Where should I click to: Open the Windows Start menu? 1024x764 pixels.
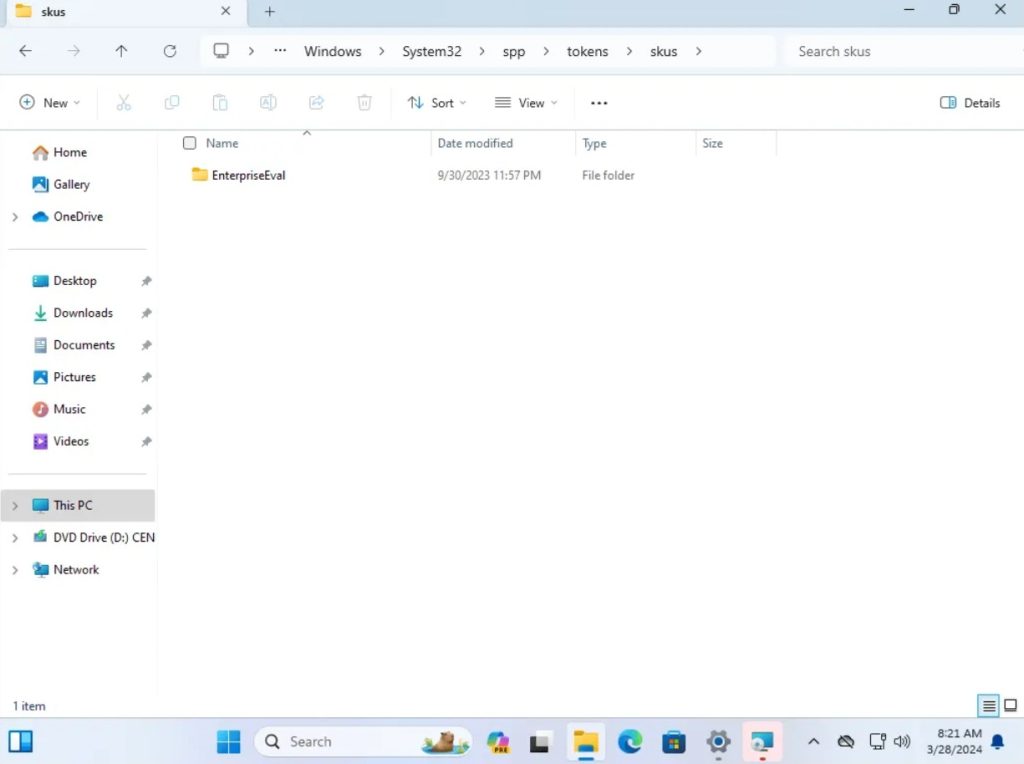[x=229, y=742]
